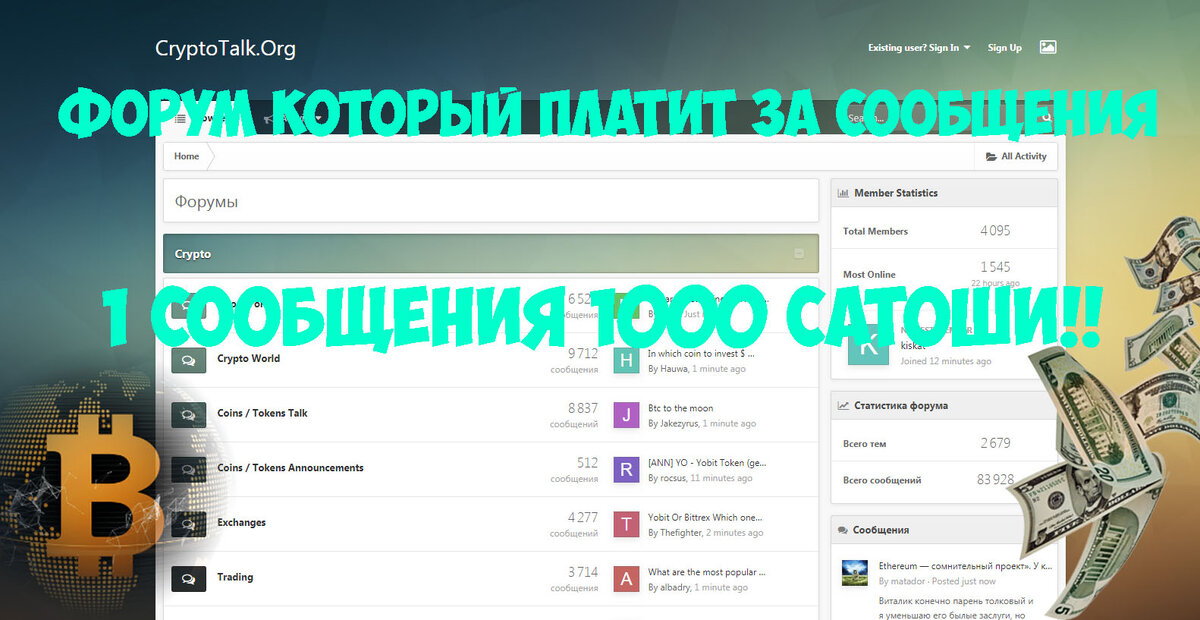Open Exchanges forum
1200x620 pixels.
pos(241,522)
